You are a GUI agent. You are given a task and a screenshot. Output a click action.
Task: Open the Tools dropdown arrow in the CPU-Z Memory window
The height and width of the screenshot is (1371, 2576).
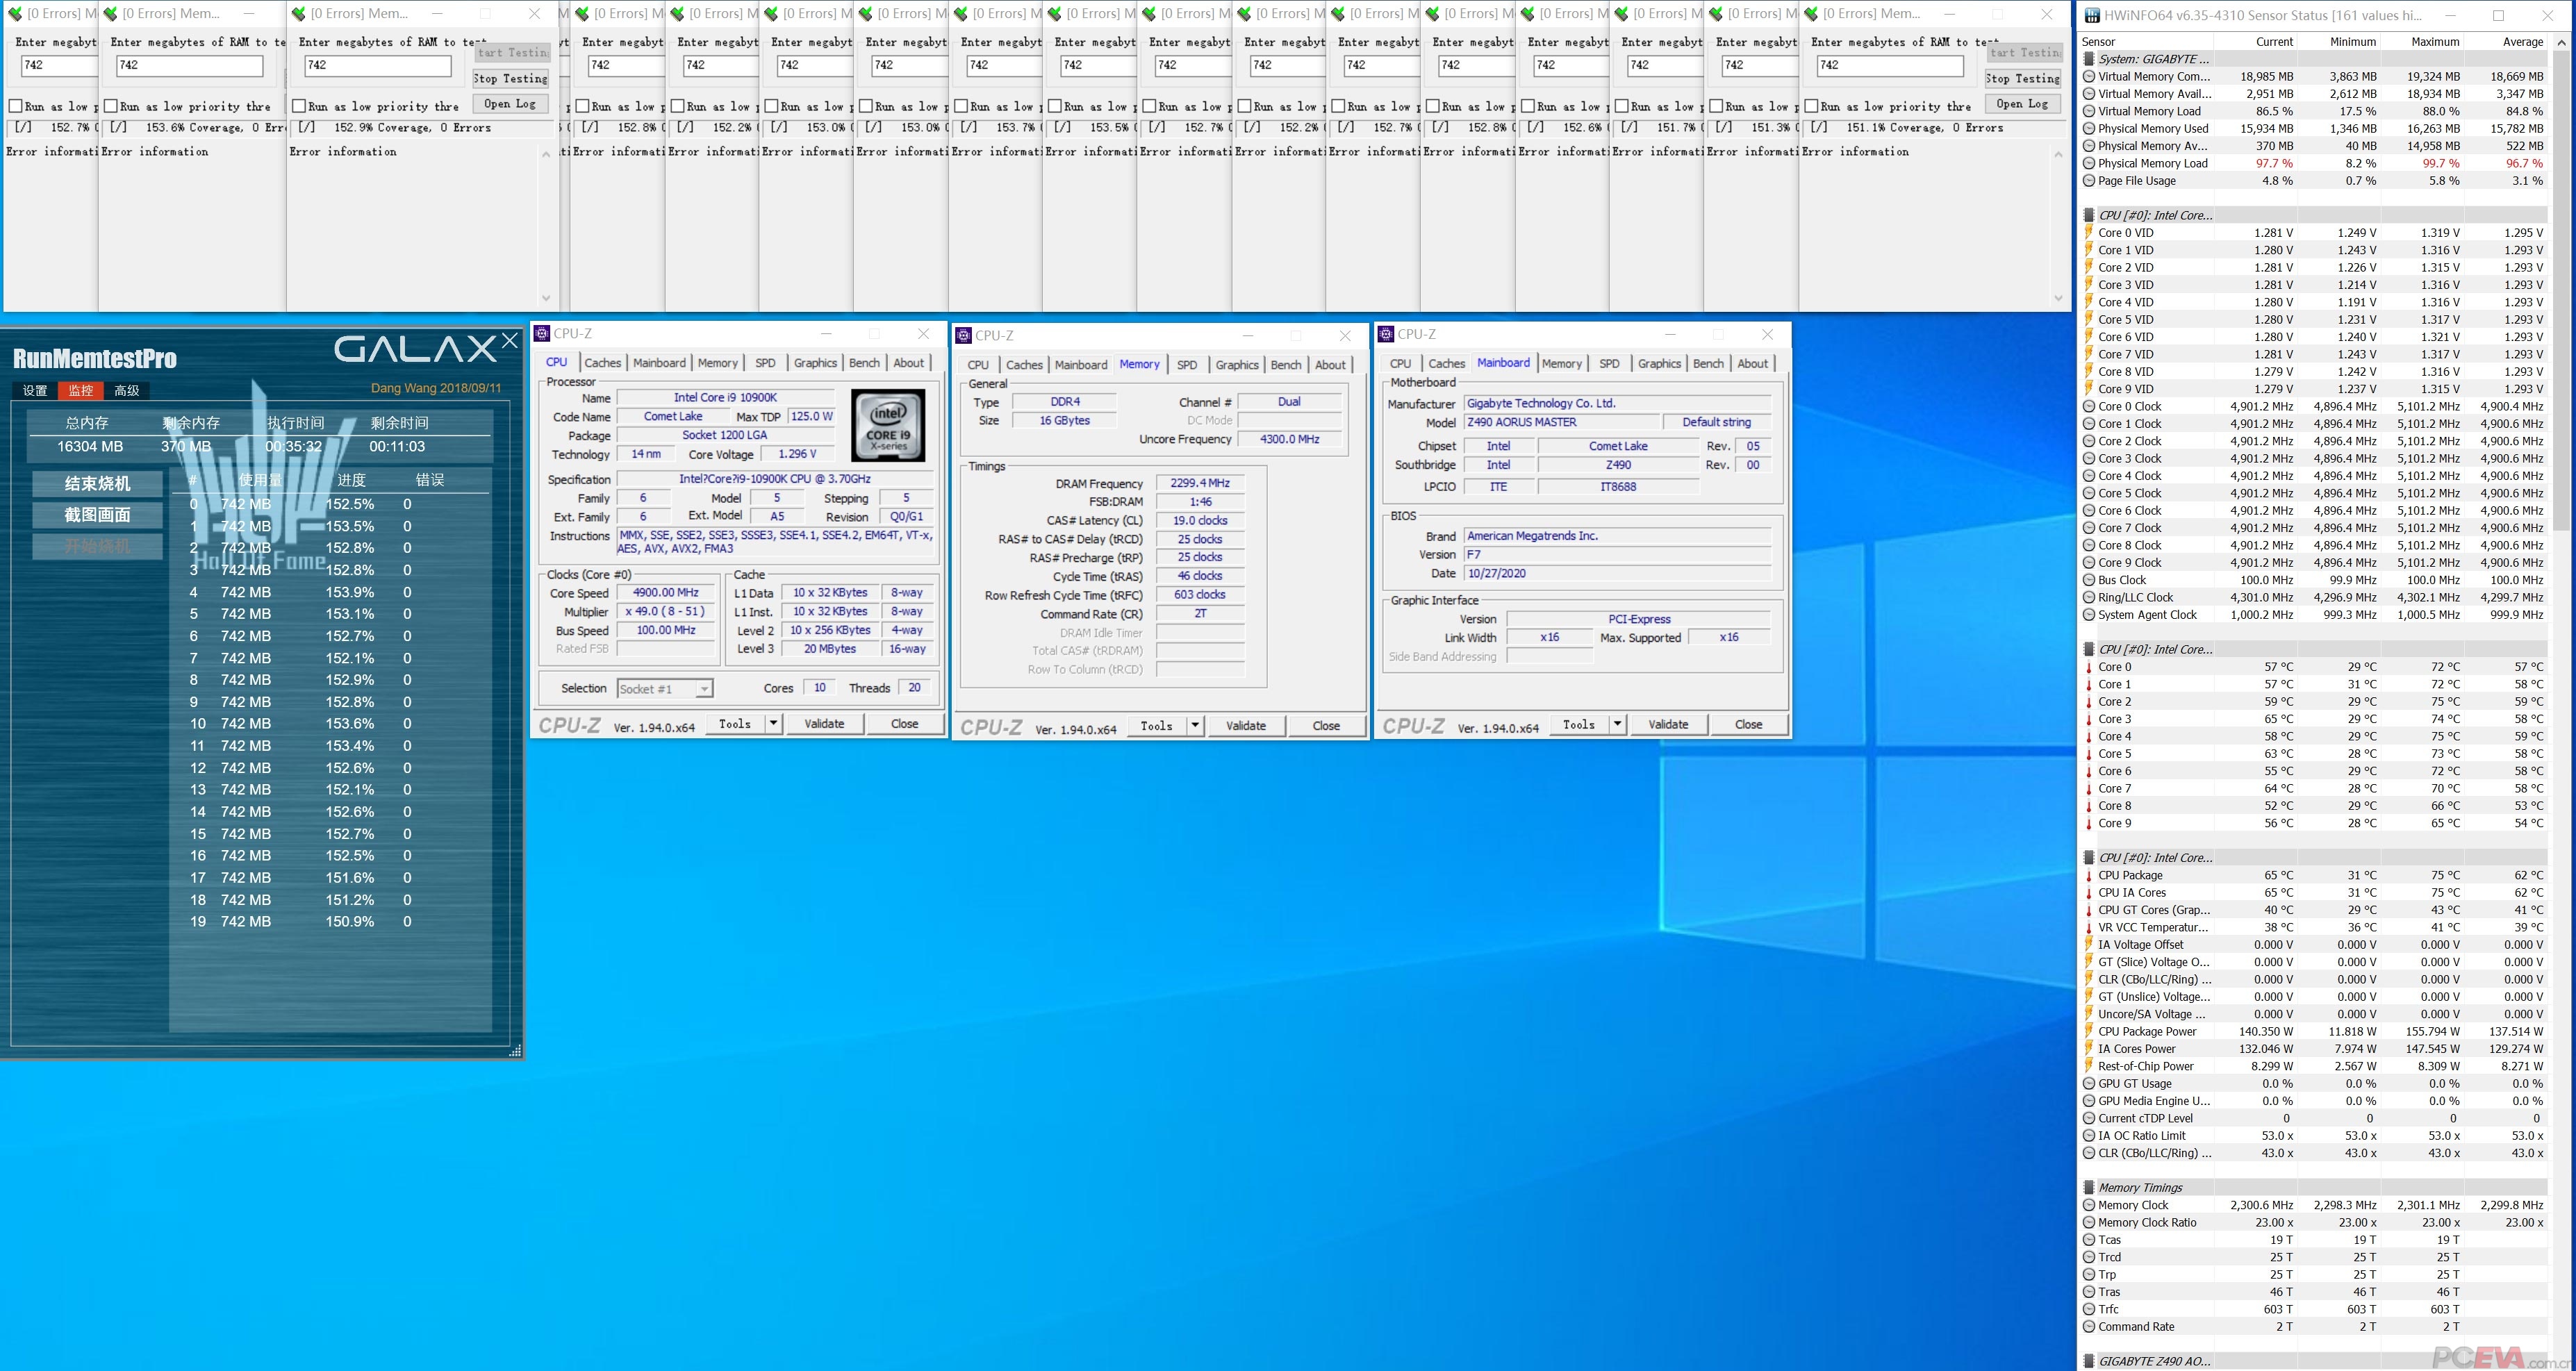point(1195,726)
